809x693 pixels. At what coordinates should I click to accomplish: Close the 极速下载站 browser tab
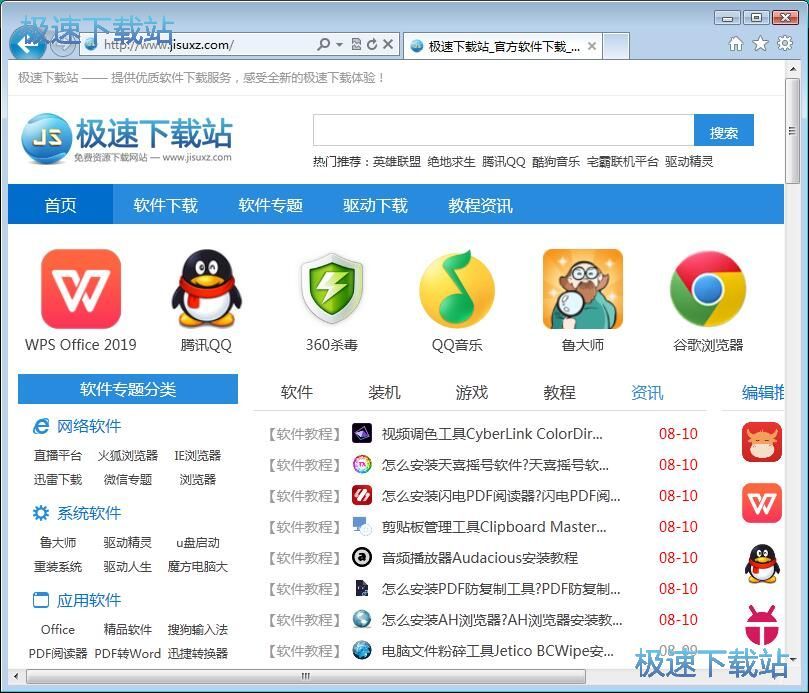592,46
